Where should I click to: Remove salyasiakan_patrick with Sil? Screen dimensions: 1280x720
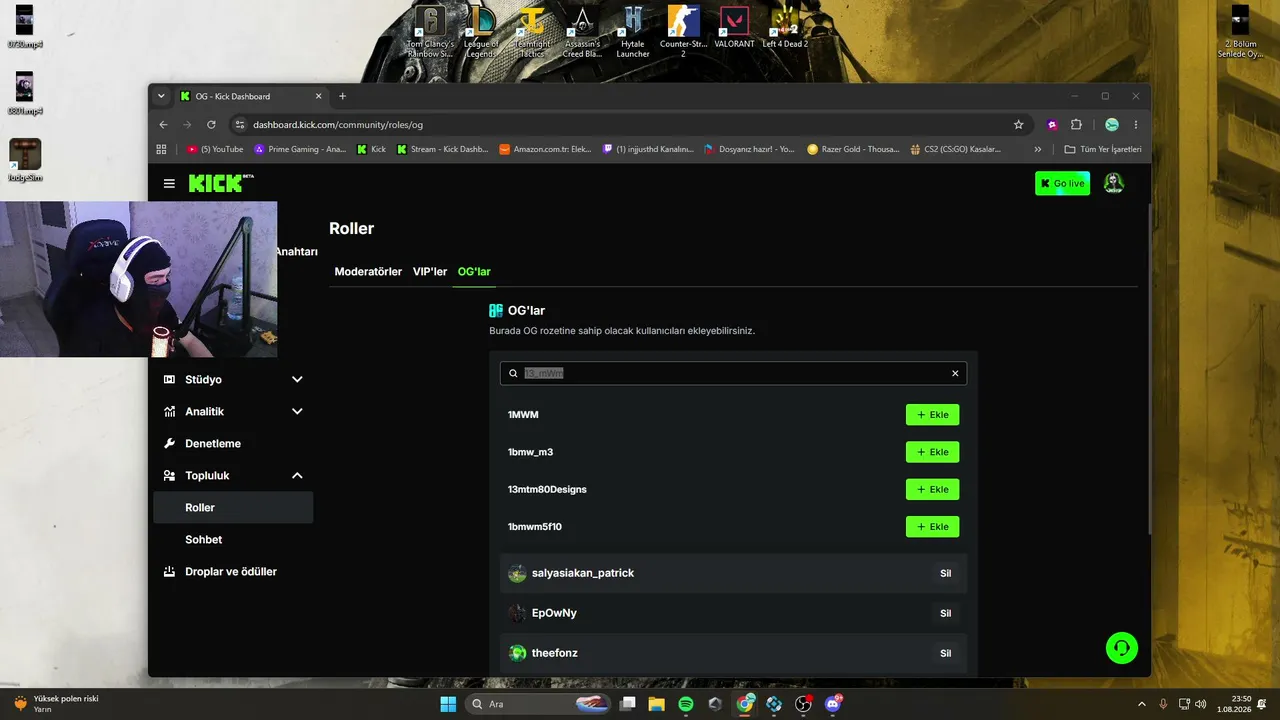coord(945,573)
